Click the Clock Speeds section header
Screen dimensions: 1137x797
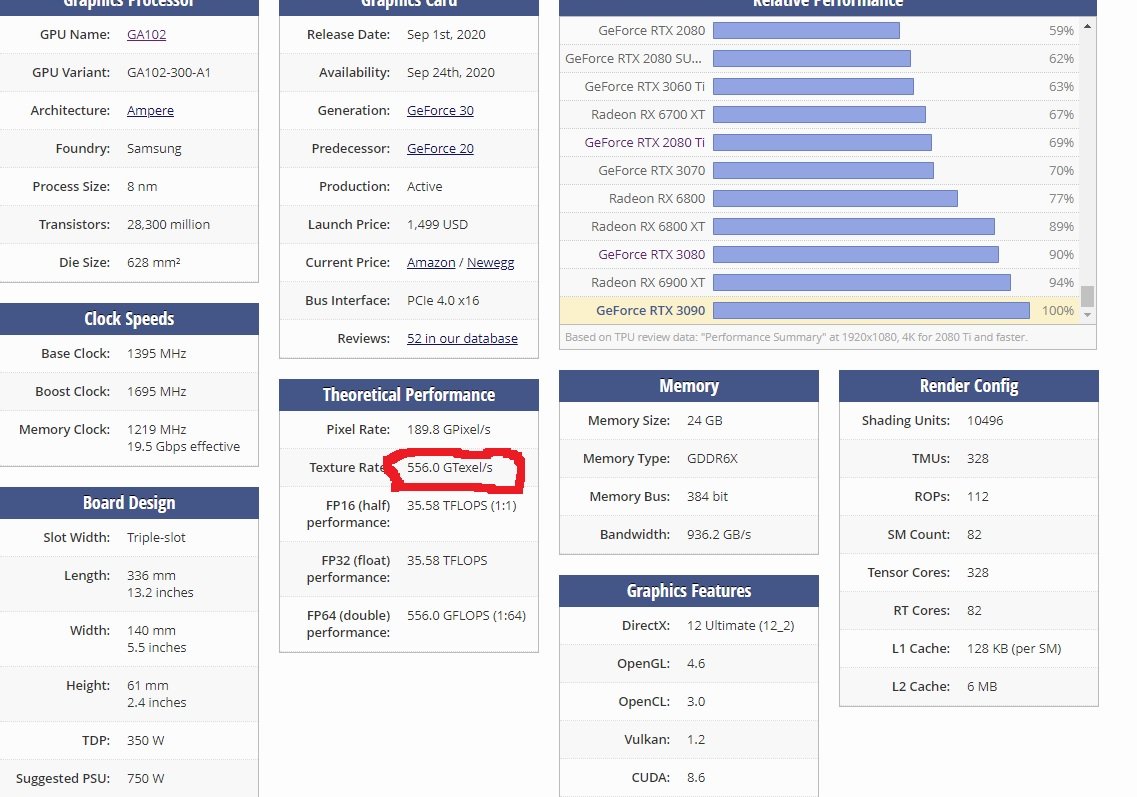coord(129,319)
